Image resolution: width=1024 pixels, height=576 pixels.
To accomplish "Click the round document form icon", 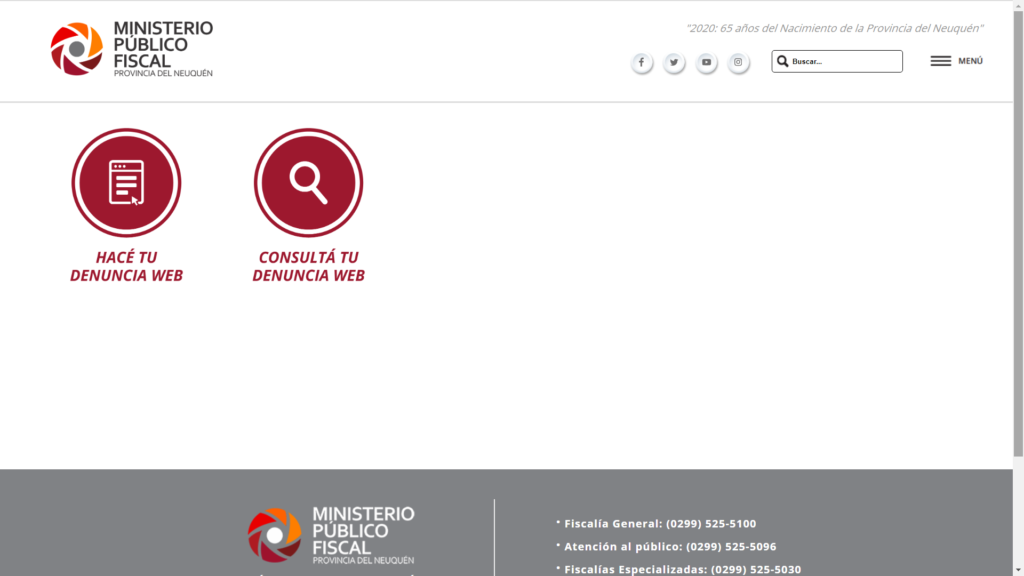I will [x=126, y=183].
